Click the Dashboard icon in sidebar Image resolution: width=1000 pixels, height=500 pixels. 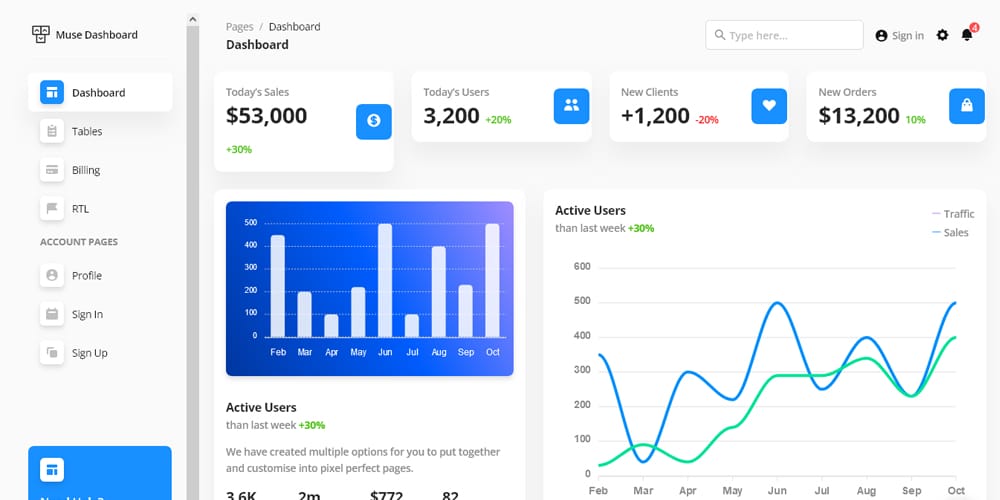(52, 92)
